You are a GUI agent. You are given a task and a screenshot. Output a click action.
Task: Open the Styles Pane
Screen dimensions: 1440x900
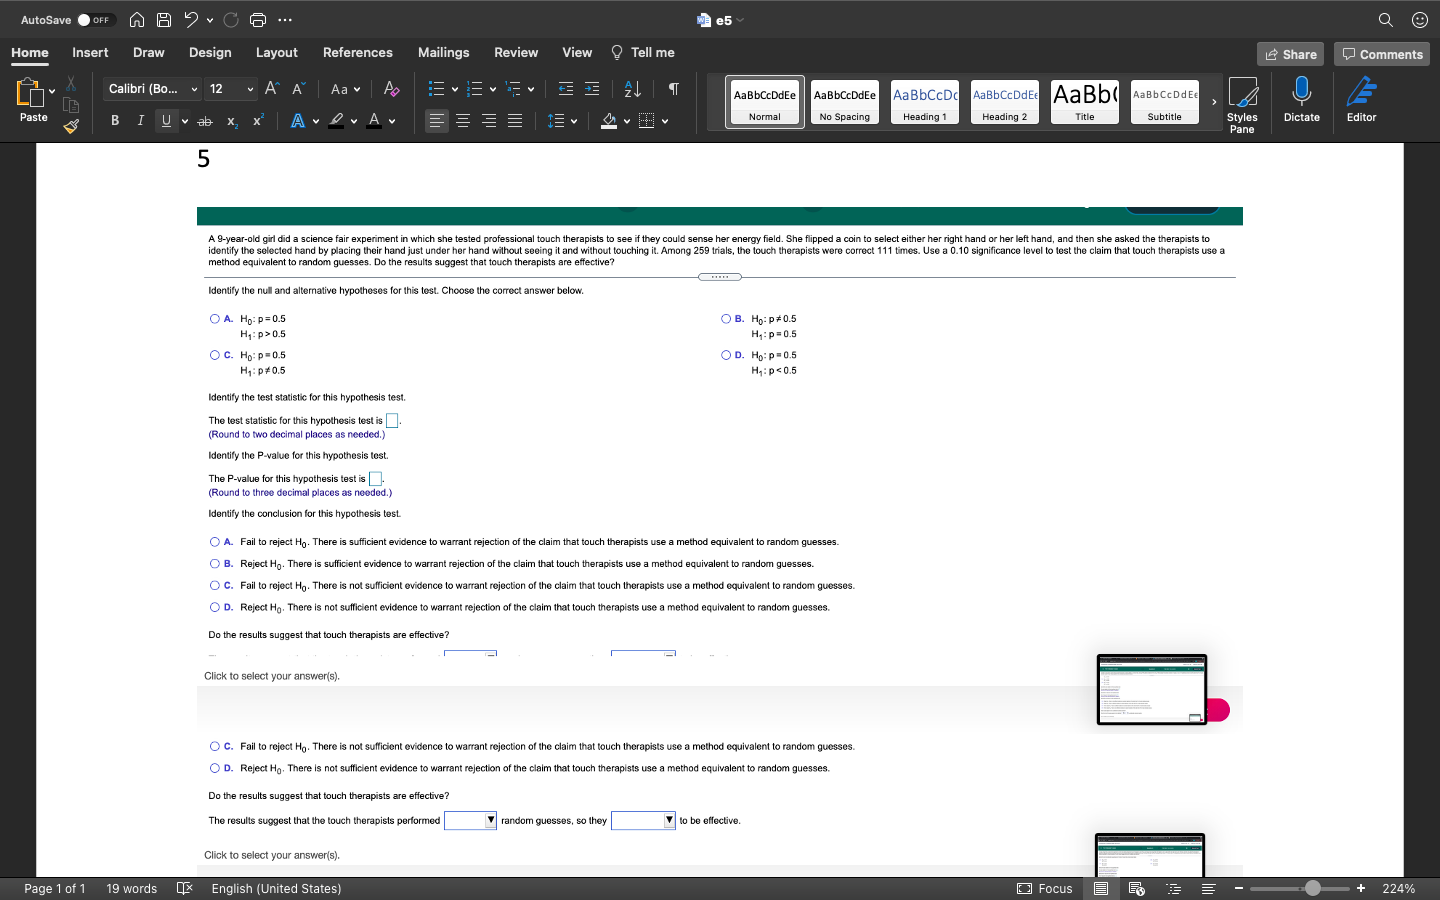point(1242,104)
